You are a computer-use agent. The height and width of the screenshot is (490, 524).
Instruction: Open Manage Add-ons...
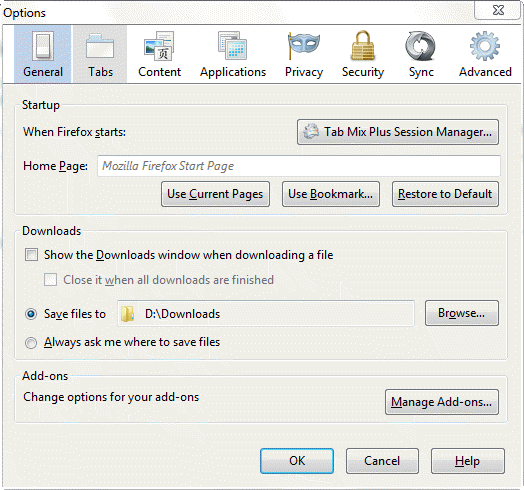(441, 402)
